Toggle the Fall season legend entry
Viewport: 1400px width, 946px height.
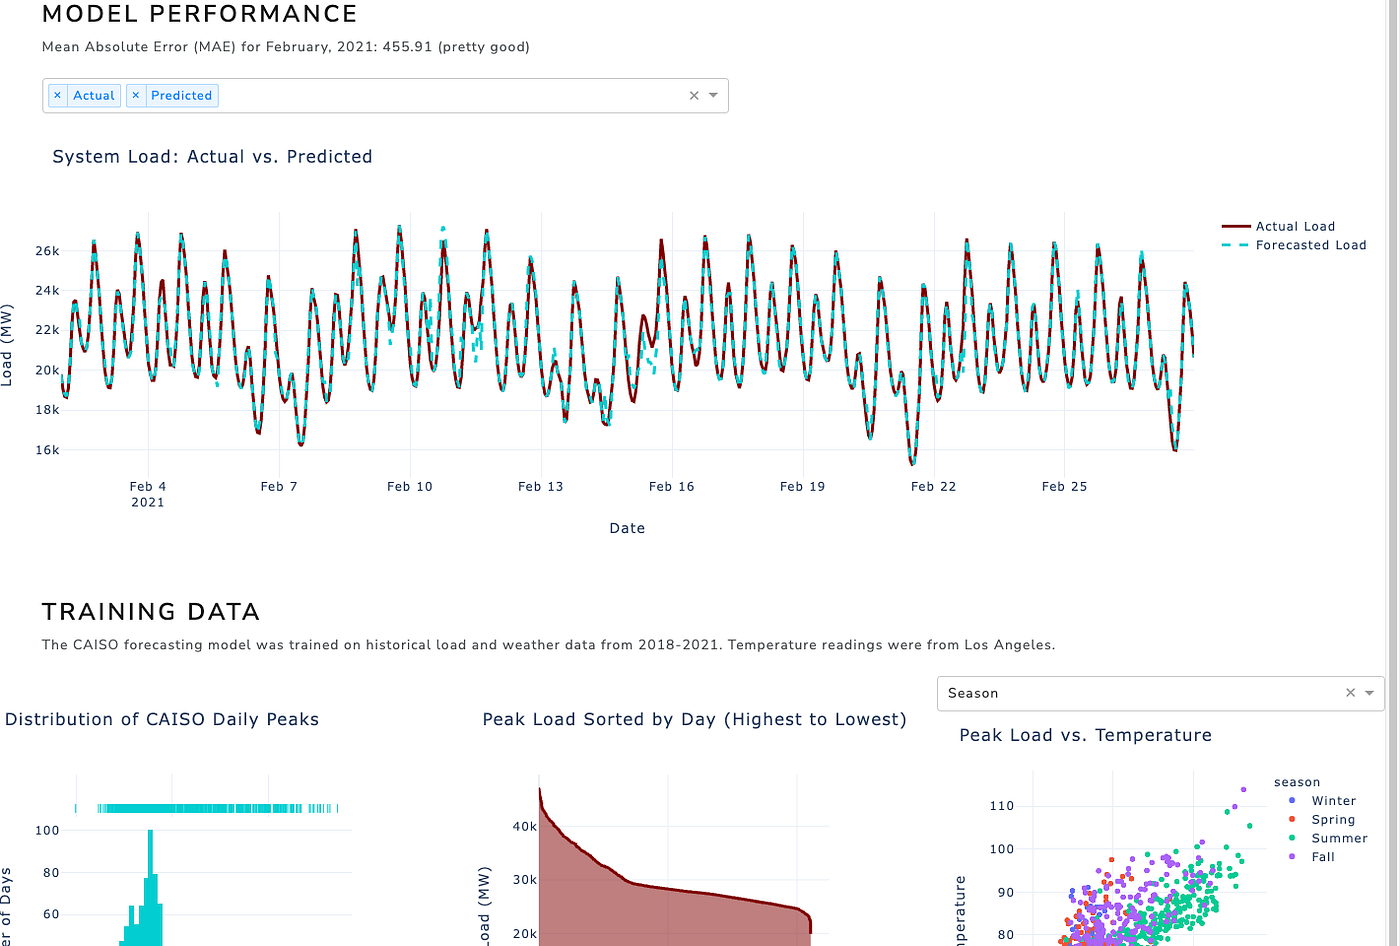point(1323,857)
